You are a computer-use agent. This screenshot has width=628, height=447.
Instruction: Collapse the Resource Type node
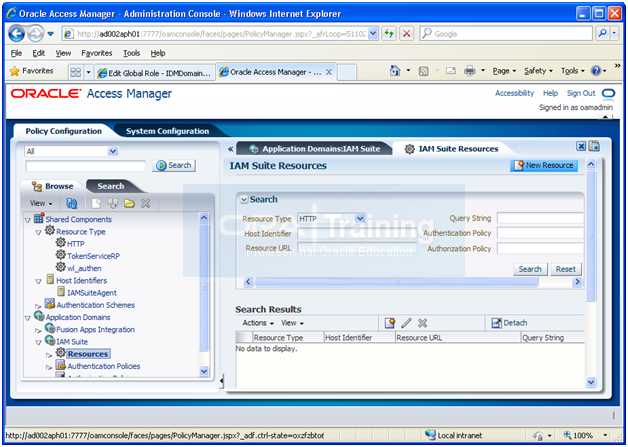pyautogui.click(x=38, y=232)
